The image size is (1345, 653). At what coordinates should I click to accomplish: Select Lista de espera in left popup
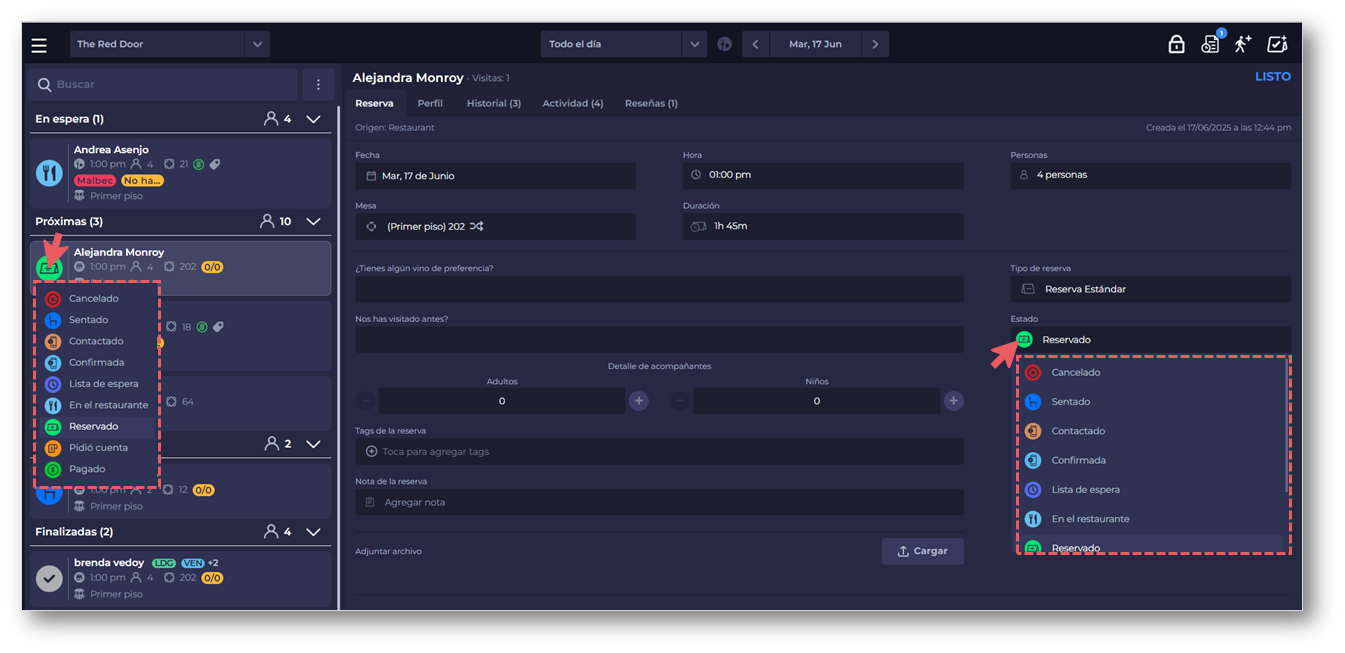pyautogui.click(x=97, y=383)
